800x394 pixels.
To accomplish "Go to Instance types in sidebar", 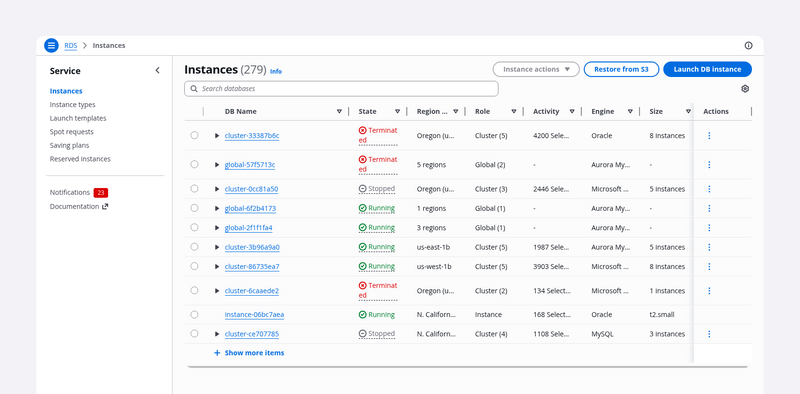I will click(72, 105).
